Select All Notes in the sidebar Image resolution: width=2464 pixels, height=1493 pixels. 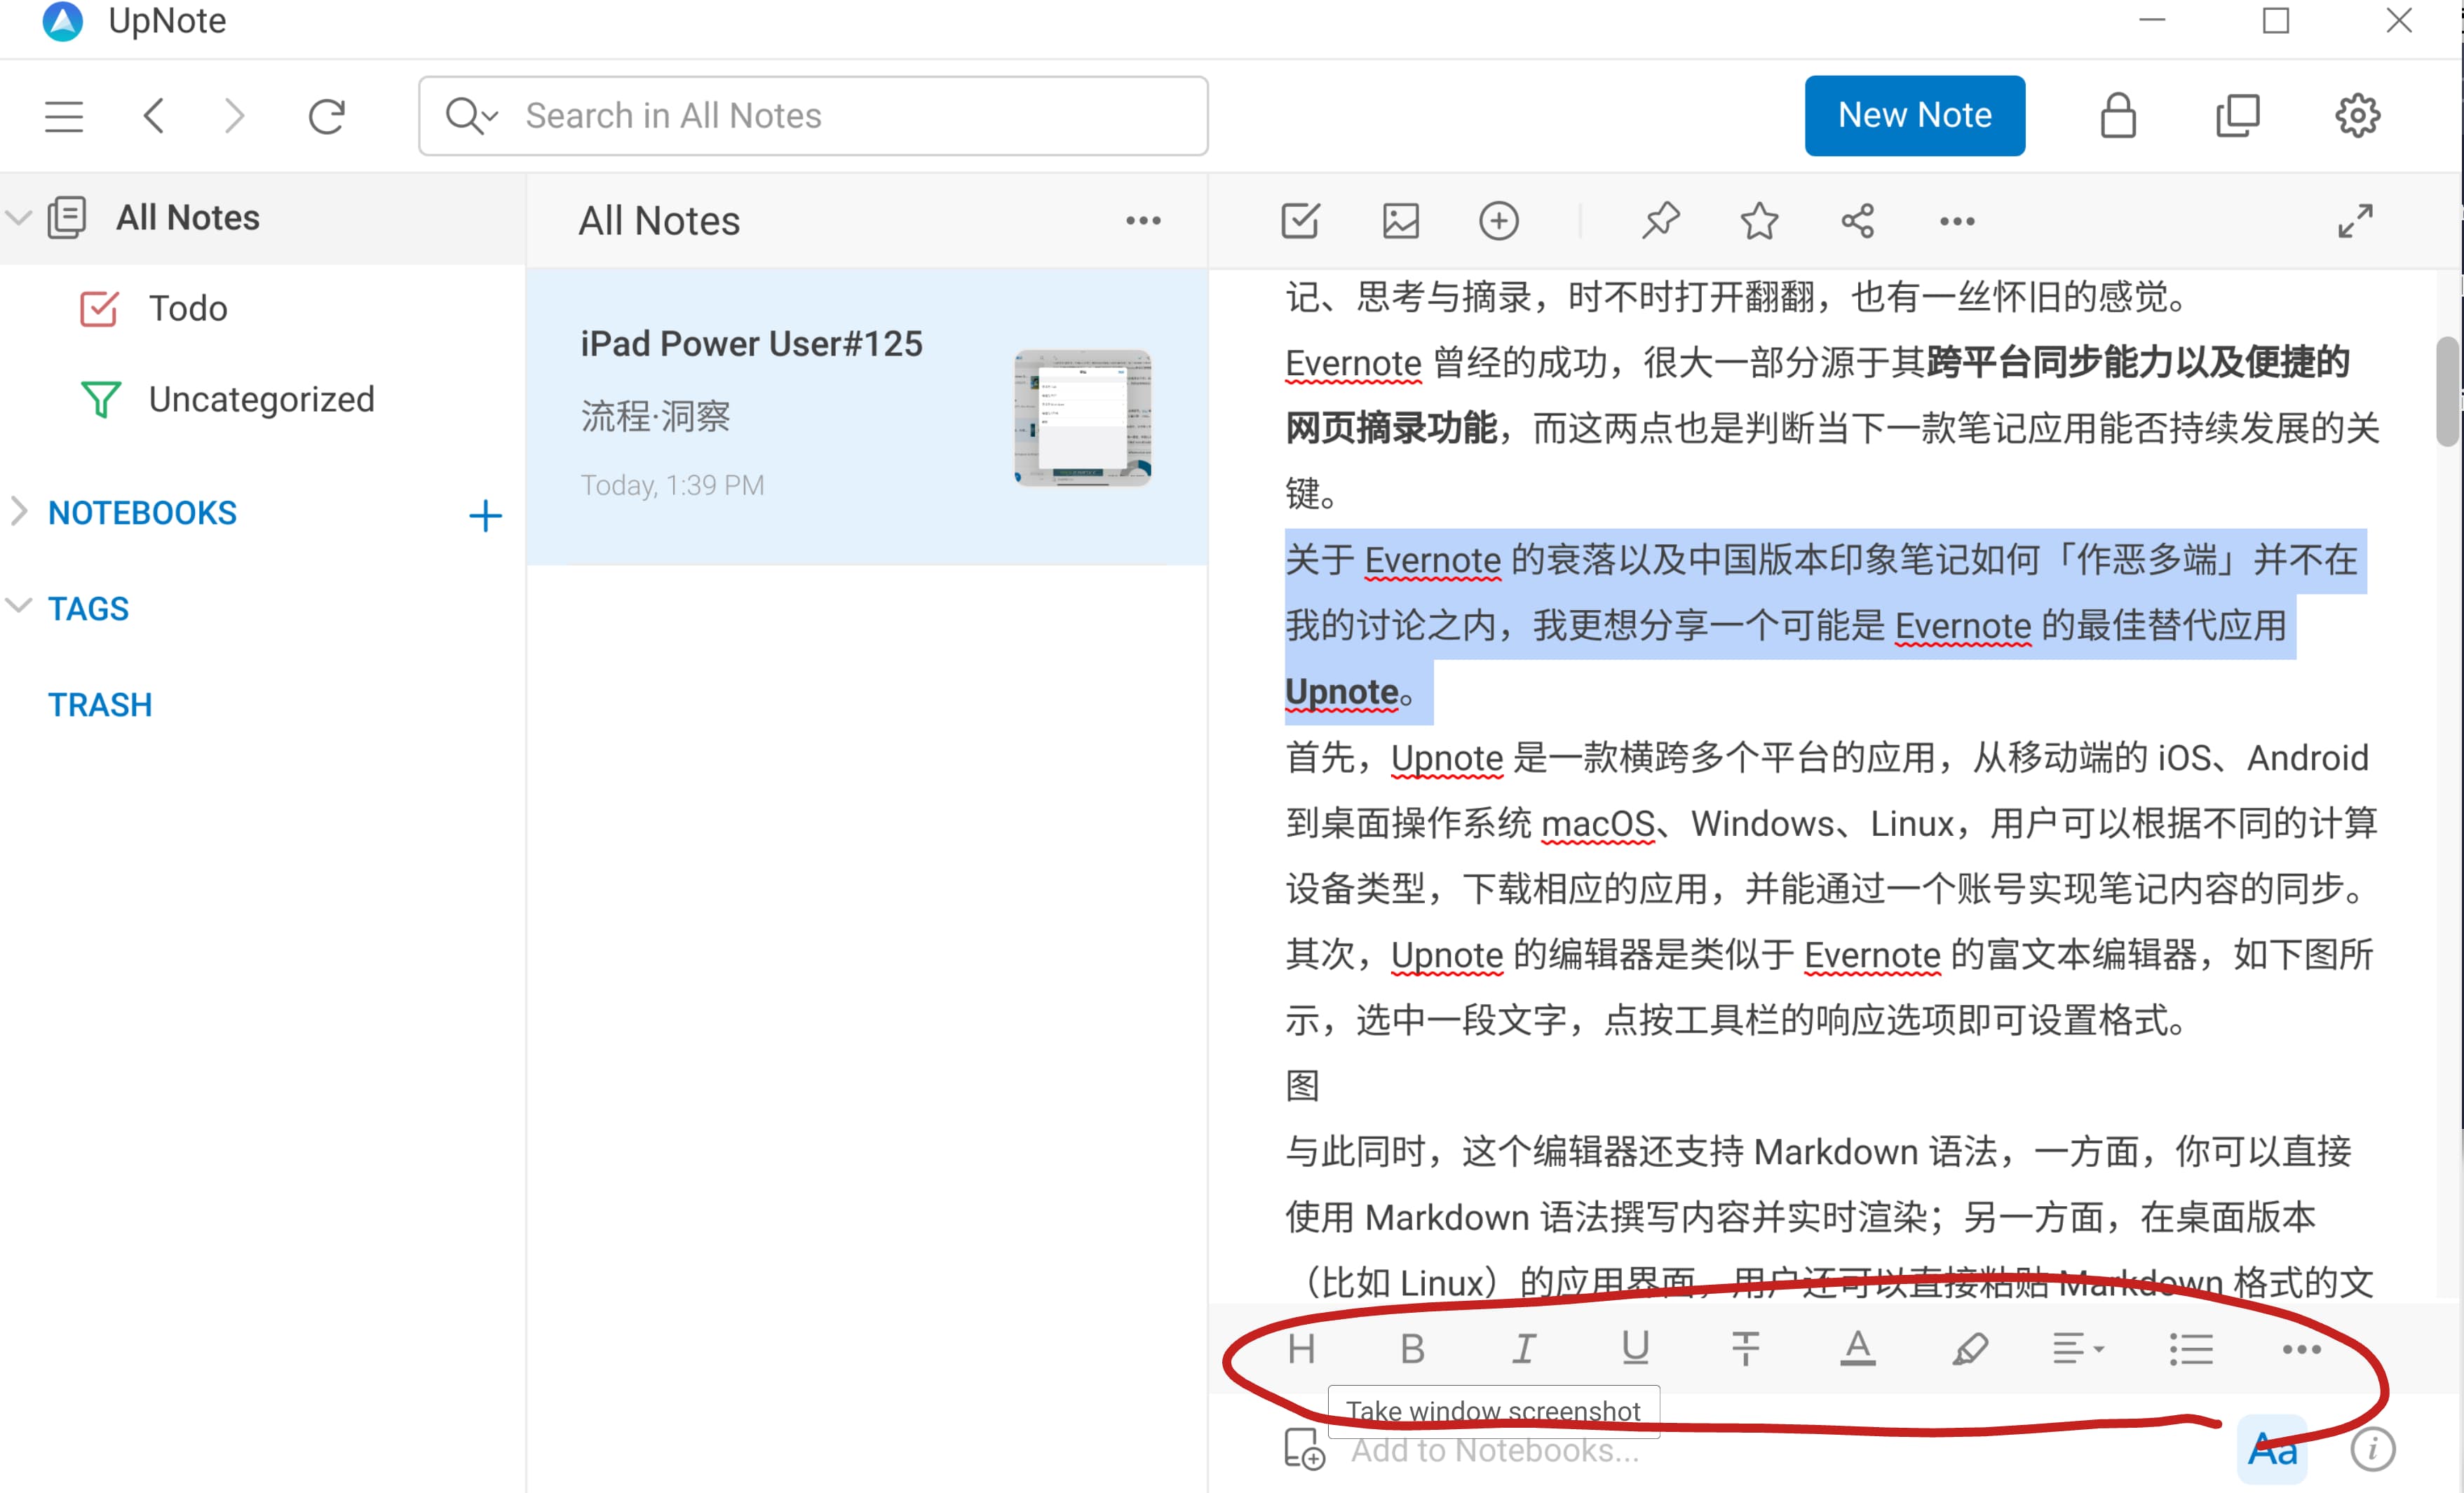(188, 217)
